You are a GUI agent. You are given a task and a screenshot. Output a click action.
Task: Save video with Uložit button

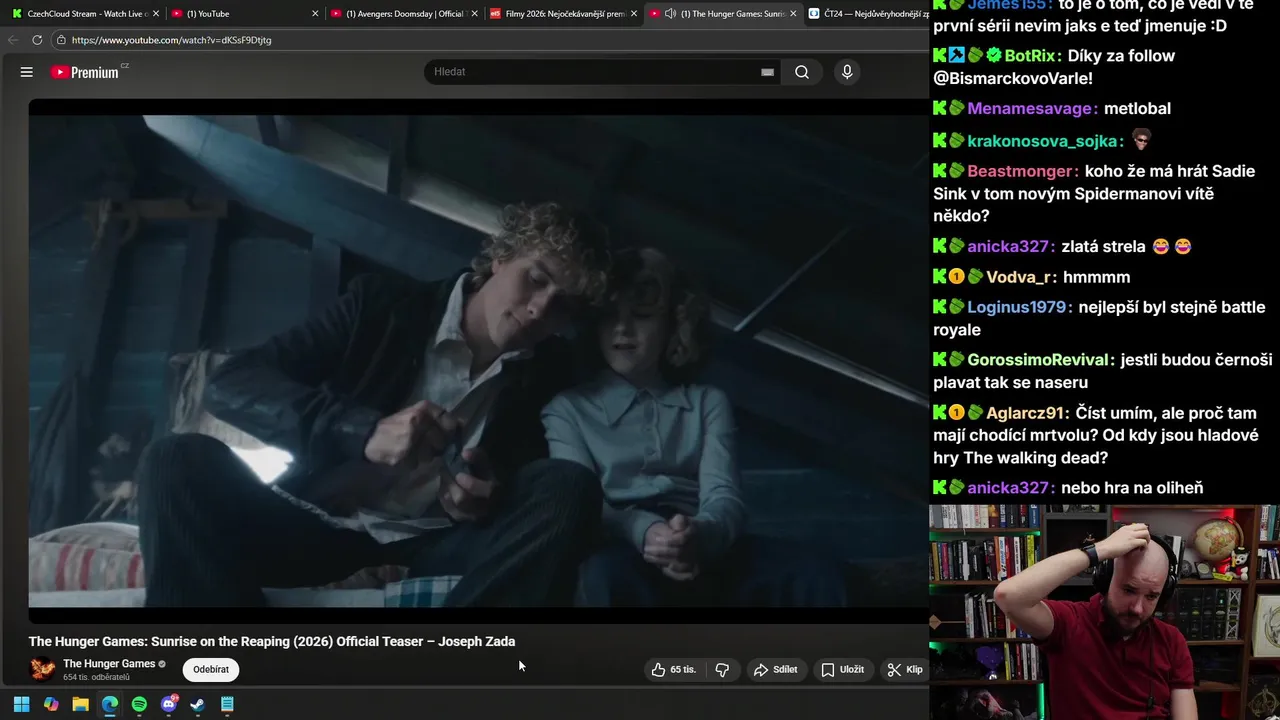(843, 670)
